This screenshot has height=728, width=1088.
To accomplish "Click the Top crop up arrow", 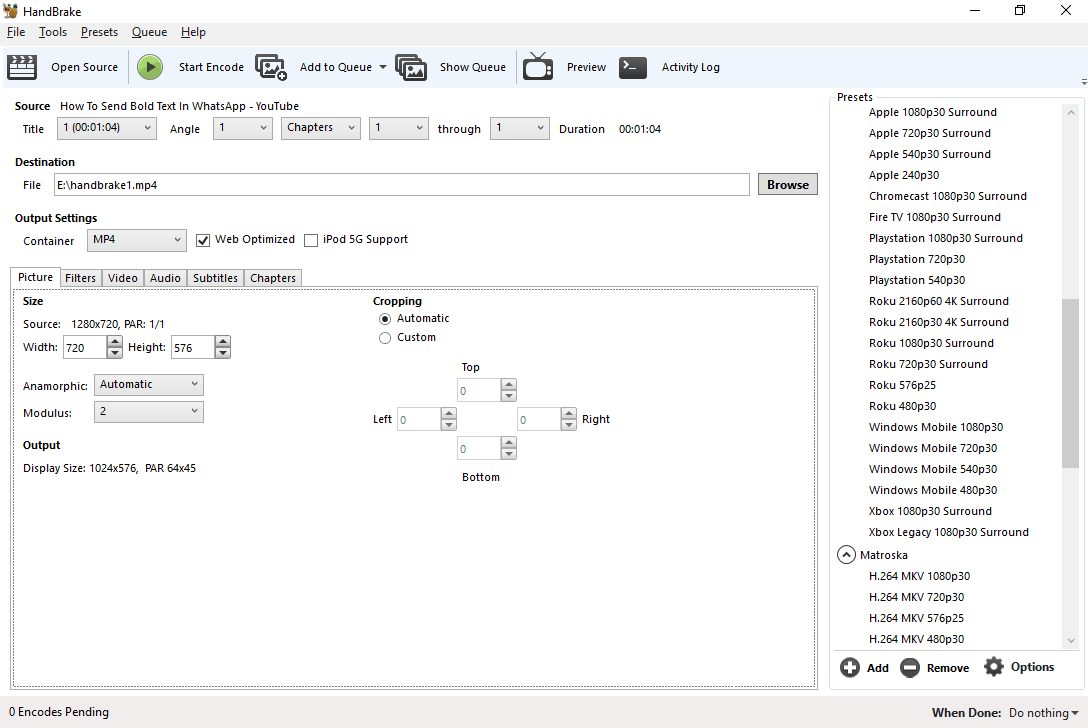I will tap(509, 384).
